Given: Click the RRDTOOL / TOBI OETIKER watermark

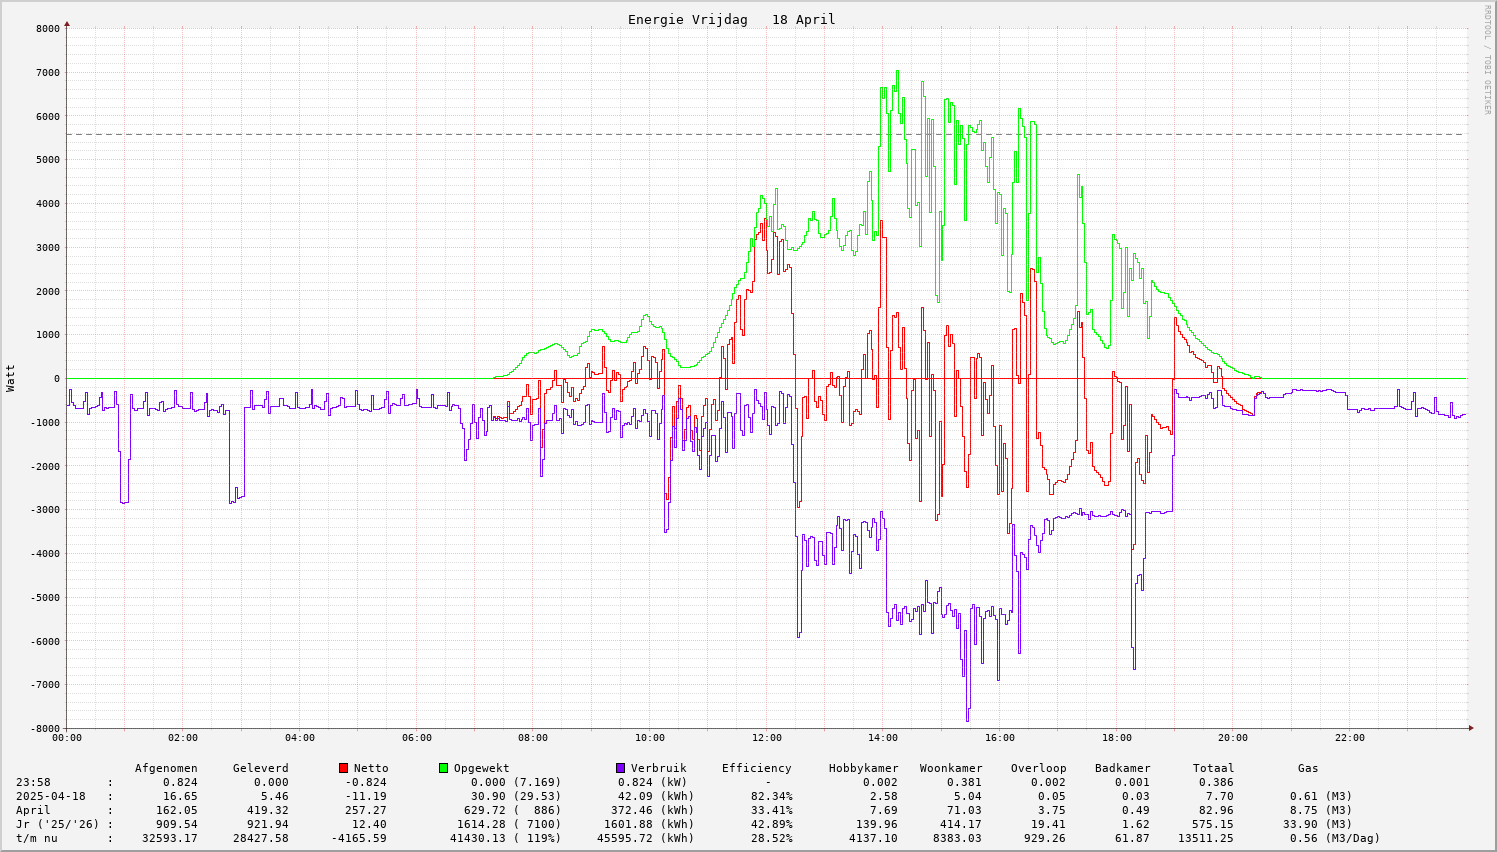Looking at the screenshot, I should 1487,60.
